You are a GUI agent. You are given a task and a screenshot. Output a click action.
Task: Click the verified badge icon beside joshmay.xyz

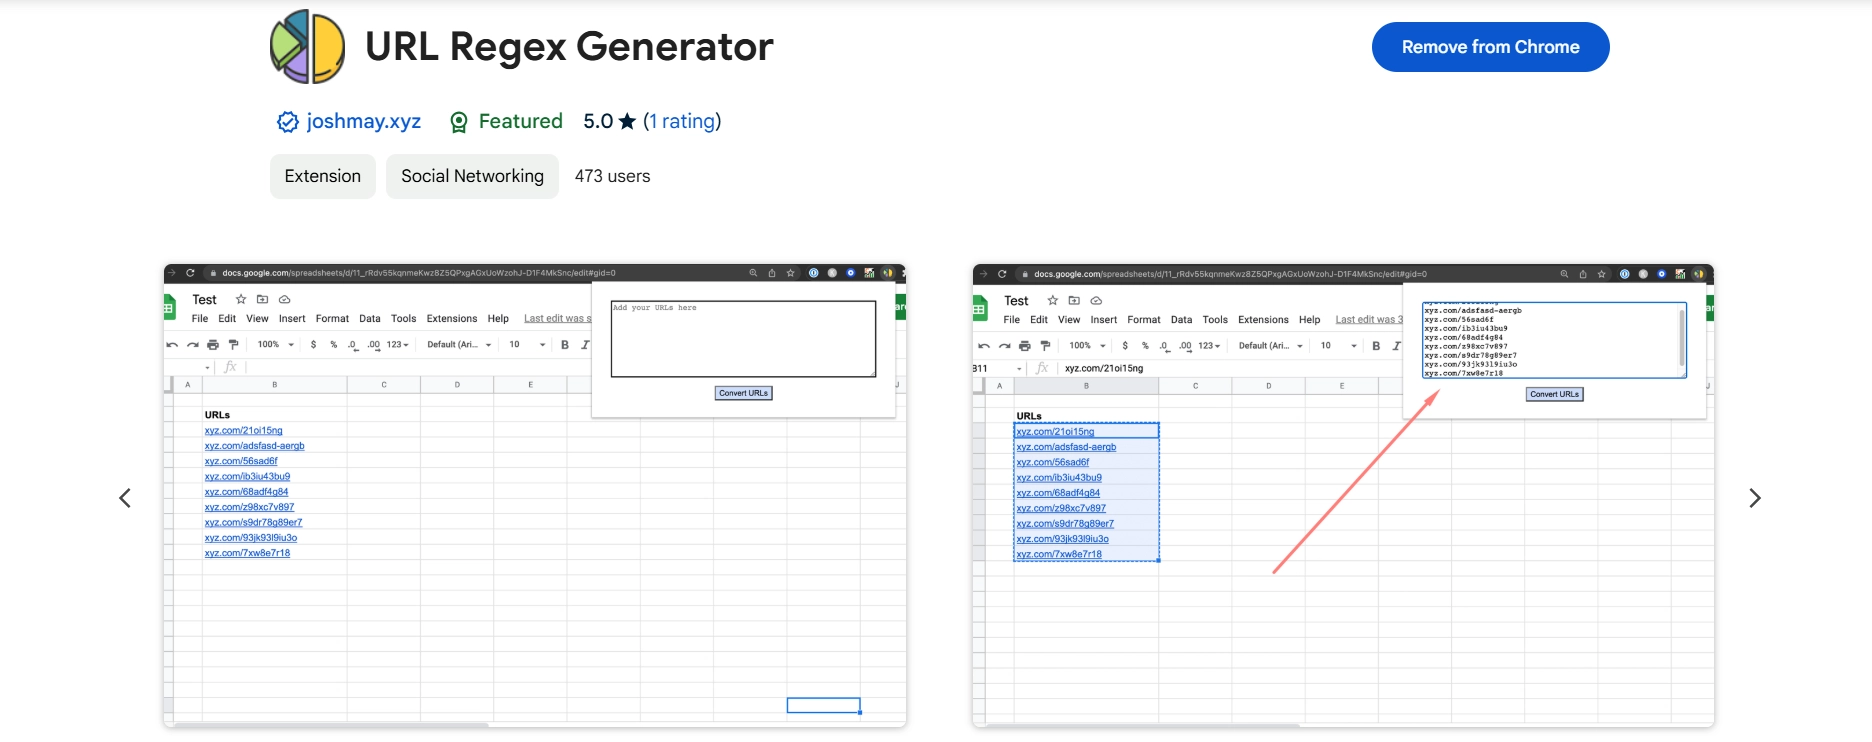point(288,122)
